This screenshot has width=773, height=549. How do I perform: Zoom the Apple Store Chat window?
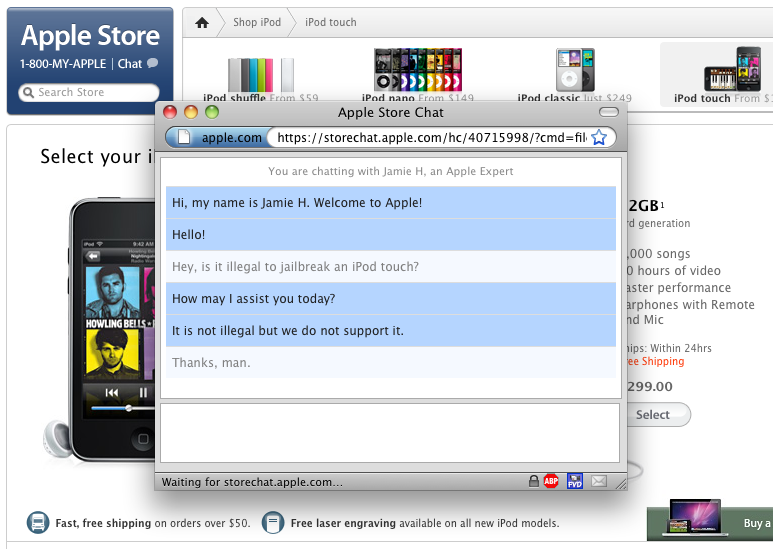click(x=212, y=112)
